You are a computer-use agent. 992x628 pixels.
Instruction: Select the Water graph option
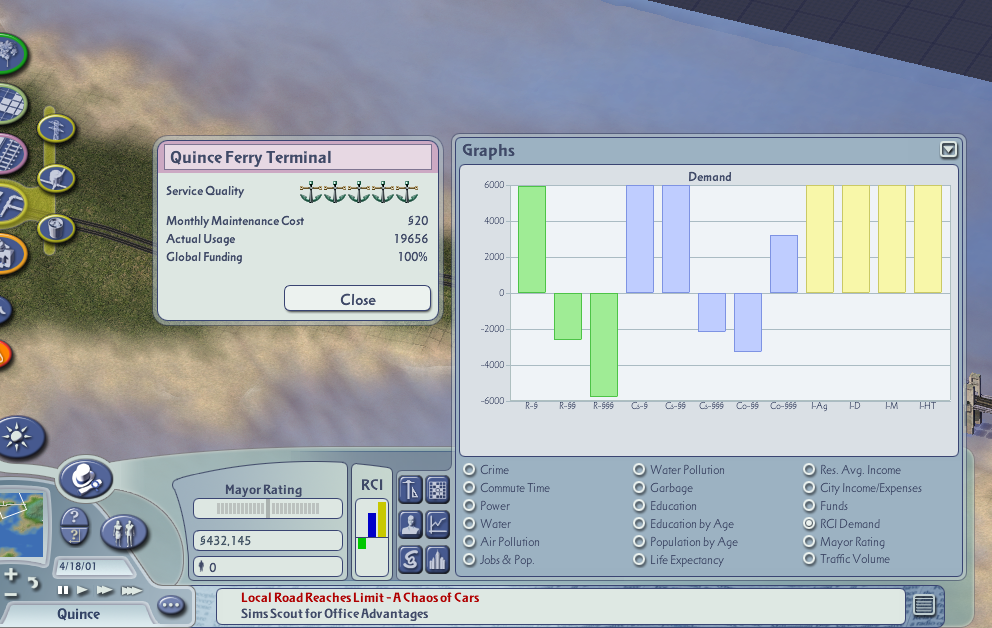(469, 524)
